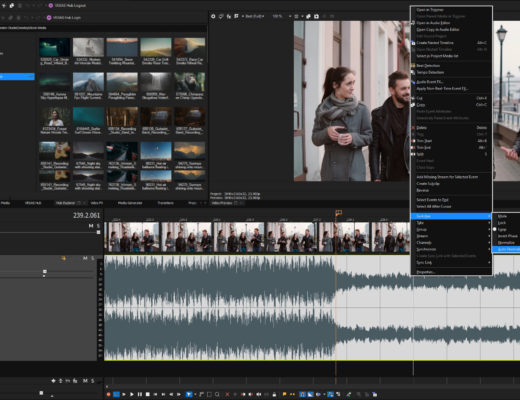This screenshot has height=400, width=520.
Task: Click Go to End transport button
Action: 163,394
